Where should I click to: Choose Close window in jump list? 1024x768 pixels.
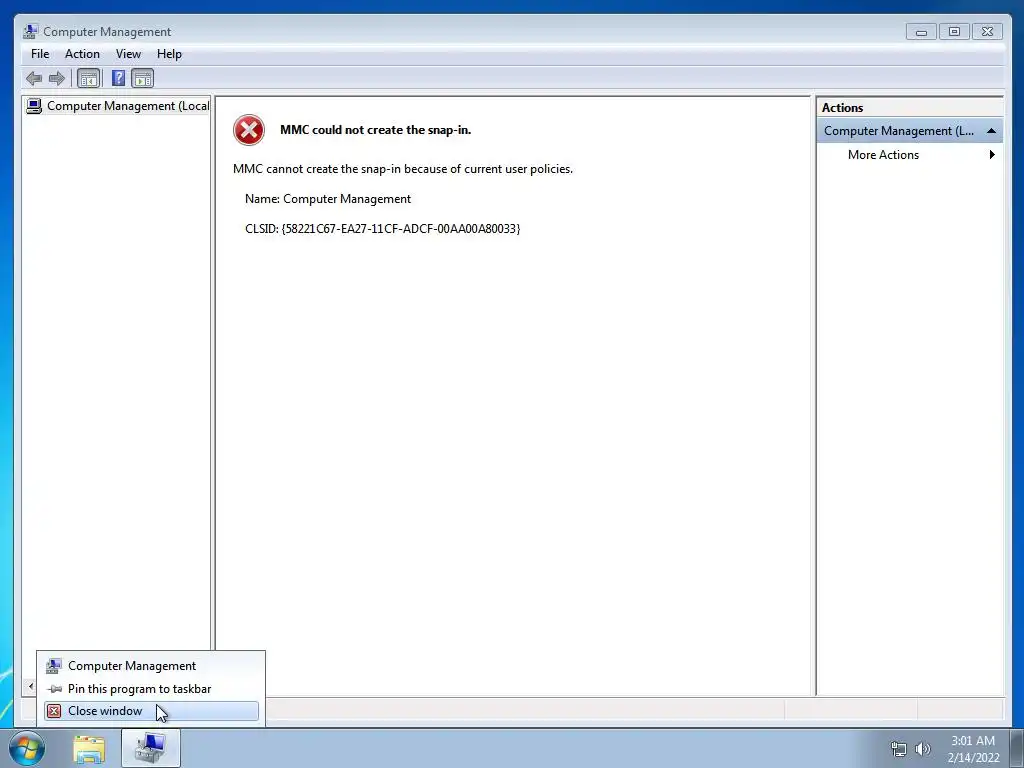pos(152,711)
